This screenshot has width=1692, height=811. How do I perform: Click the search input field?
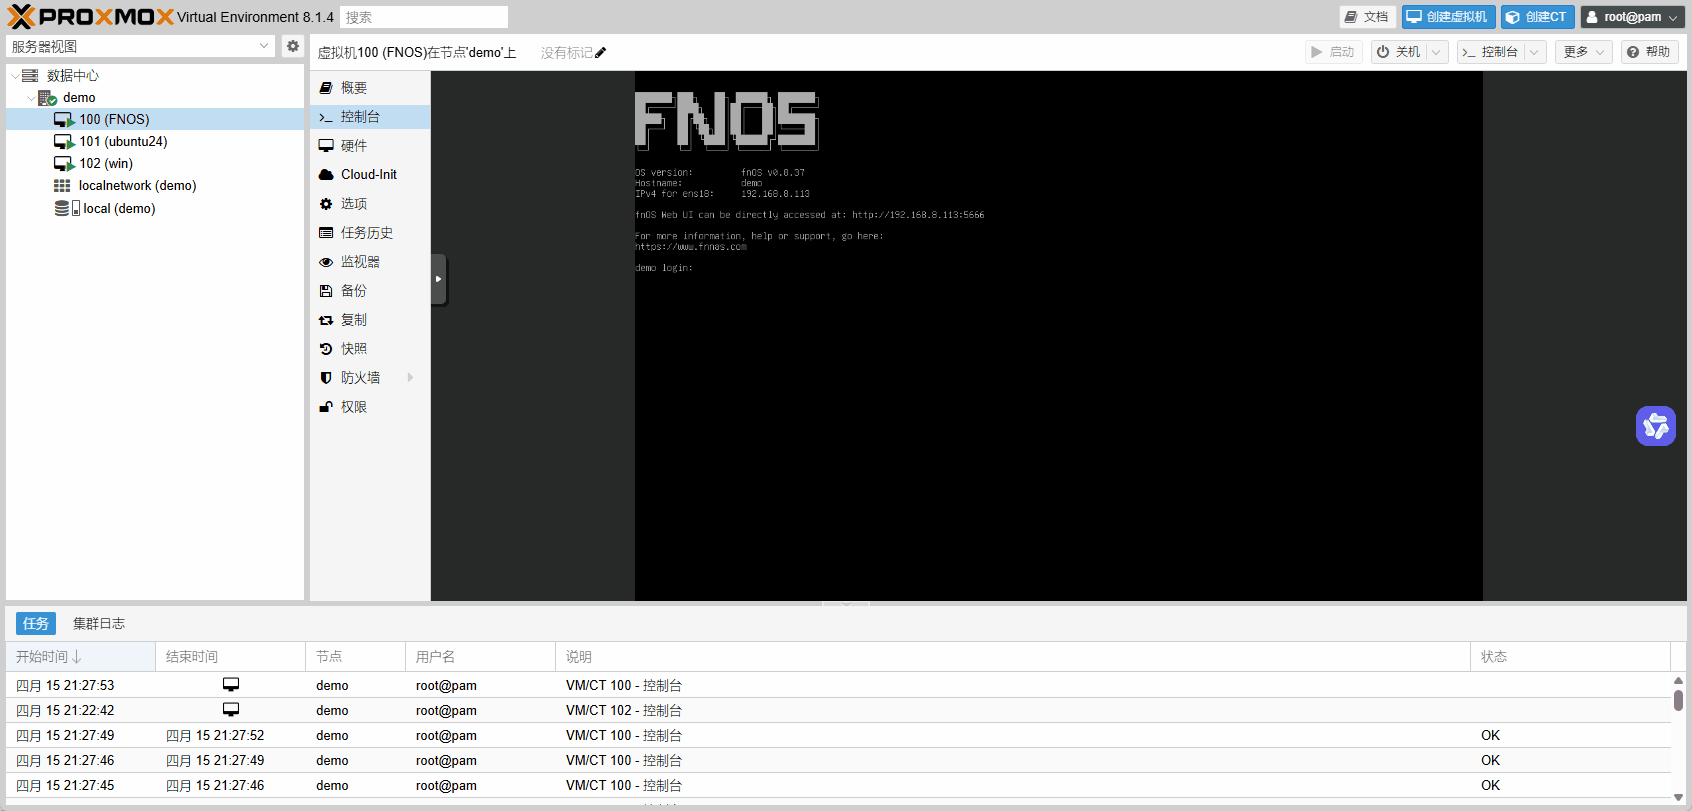pos(424,17)
